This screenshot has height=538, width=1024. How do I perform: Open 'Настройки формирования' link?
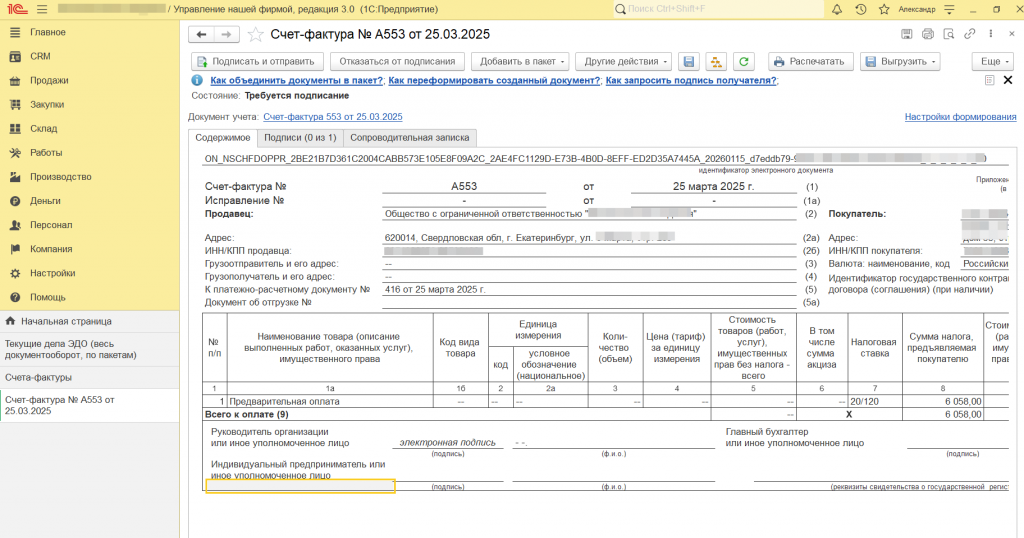coord(960,117)
